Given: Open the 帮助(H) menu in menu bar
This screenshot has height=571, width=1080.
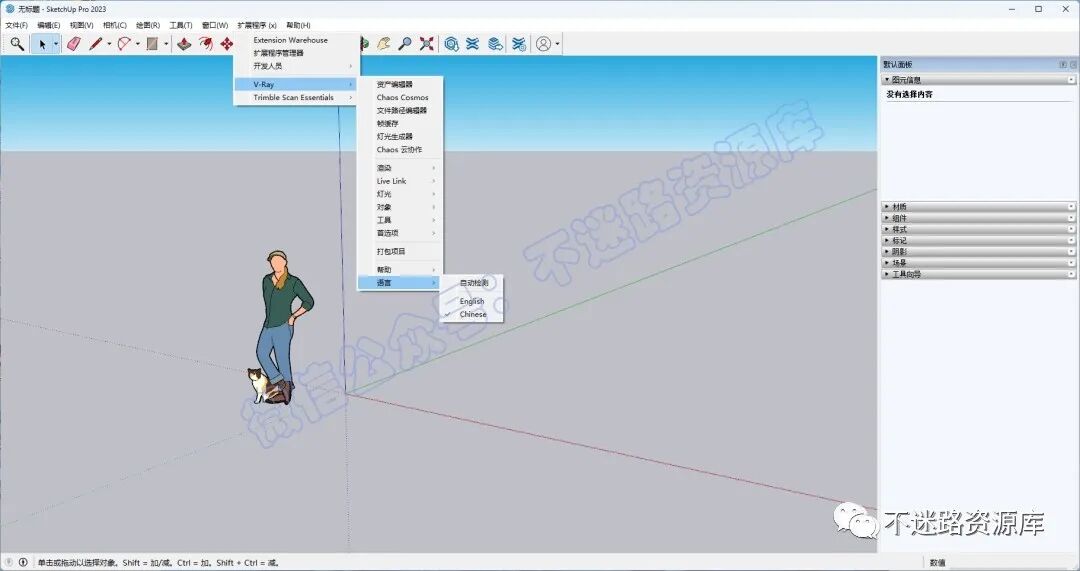Looking at the screenshot, I should pyautogui.click(x=298, y=25).
